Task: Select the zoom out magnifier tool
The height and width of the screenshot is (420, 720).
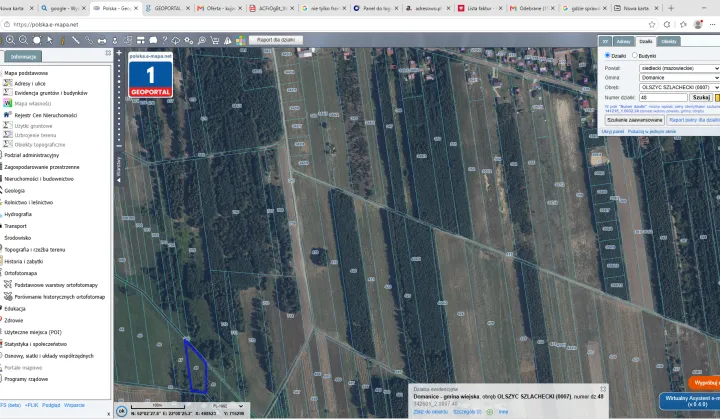Action: click(x=23, y=40)
